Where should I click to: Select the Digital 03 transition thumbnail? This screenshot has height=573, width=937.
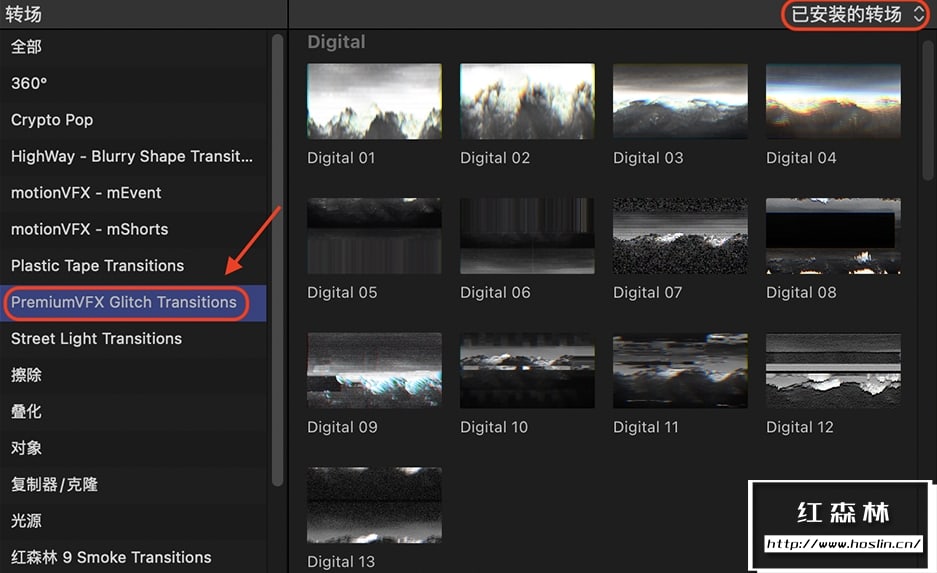[x=680, y=101]
